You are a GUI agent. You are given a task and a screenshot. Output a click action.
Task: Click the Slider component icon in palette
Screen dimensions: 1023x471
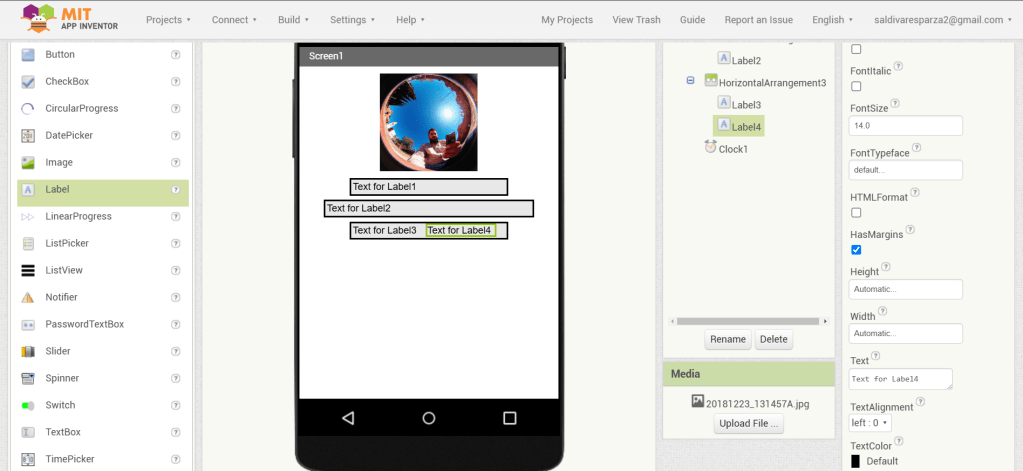click(x=28, y=351)
